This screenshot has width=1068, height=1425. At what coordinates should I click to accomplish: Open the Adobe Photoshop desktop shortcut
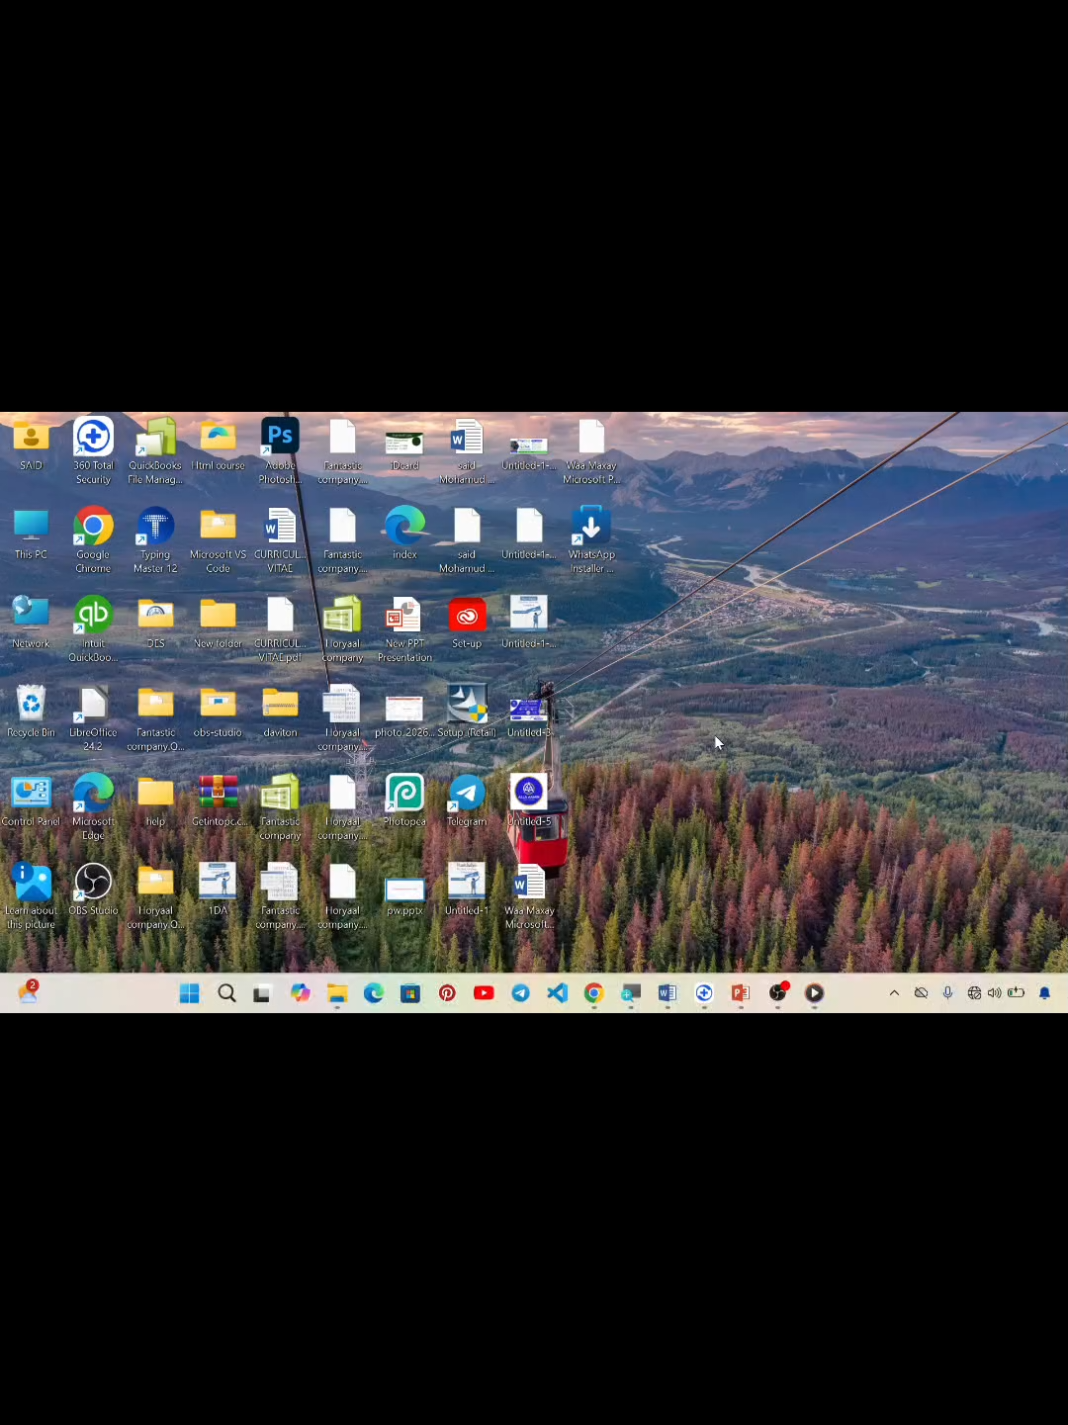click(x=280, y=451)
